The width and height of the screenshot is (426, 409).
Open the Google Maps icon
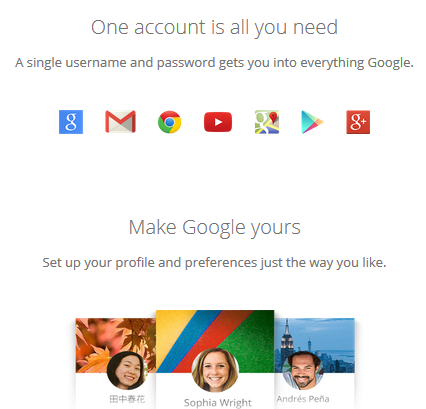coord(267,122)
